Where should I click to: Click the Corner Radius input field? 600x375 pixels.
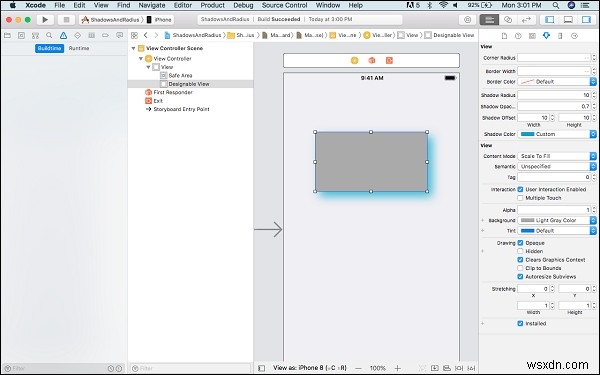pyautogui.click(x=554, y=58)
